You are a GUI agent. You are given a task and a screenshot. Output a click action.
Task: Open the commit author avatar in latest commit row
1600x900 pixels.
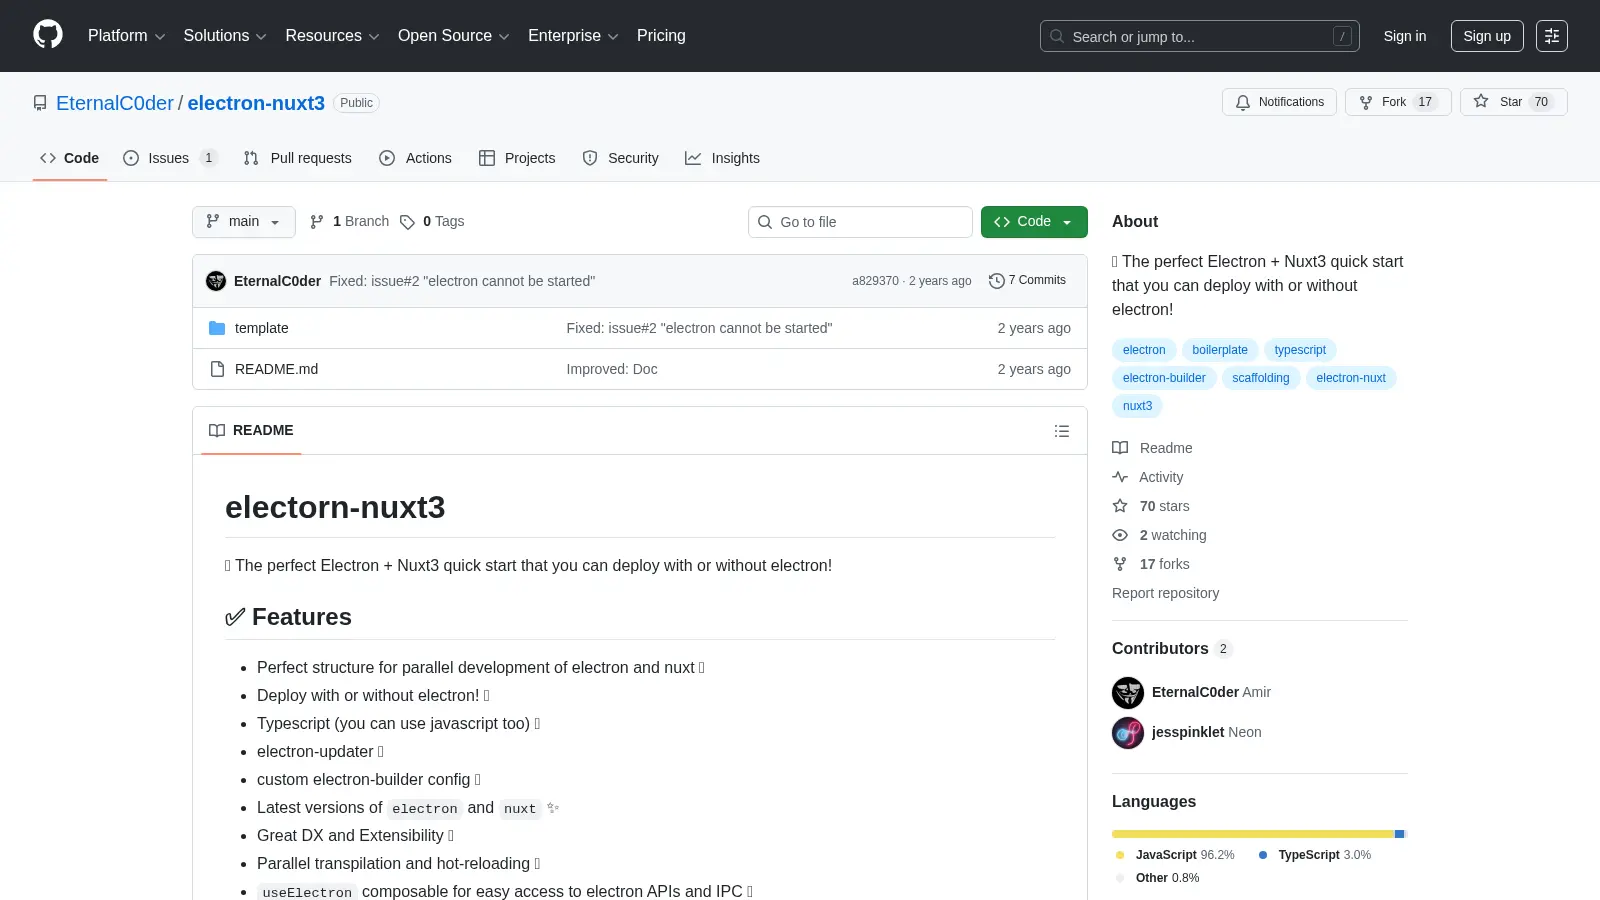coord(216,281)
